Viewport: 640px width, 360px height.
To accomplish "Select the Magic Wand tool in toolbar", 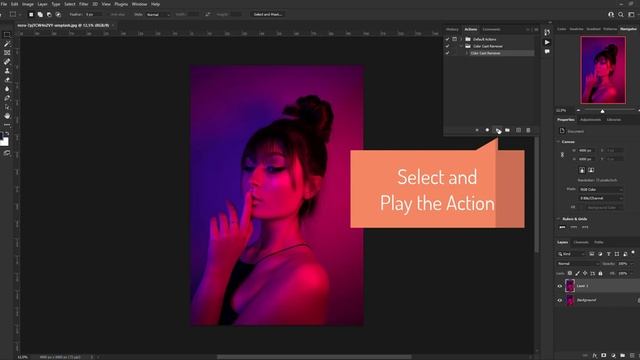I will tap(7, 44).
